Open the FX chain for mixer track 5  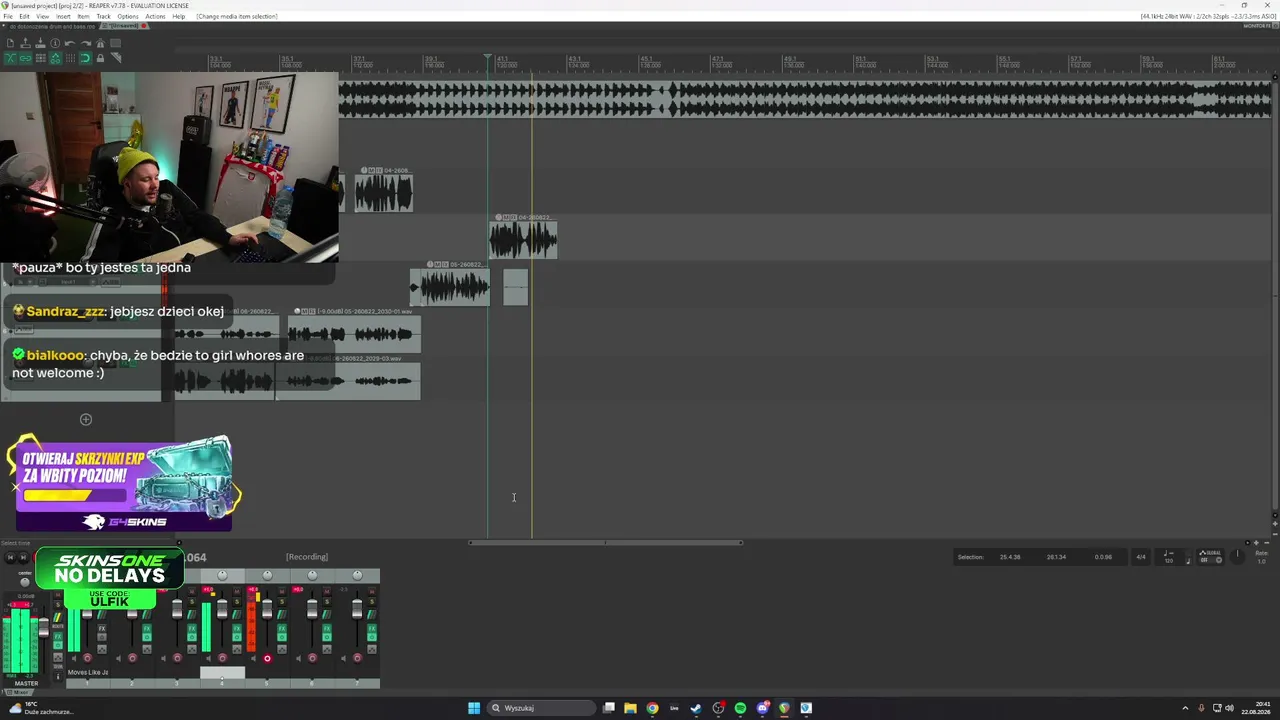pos(282,629)
